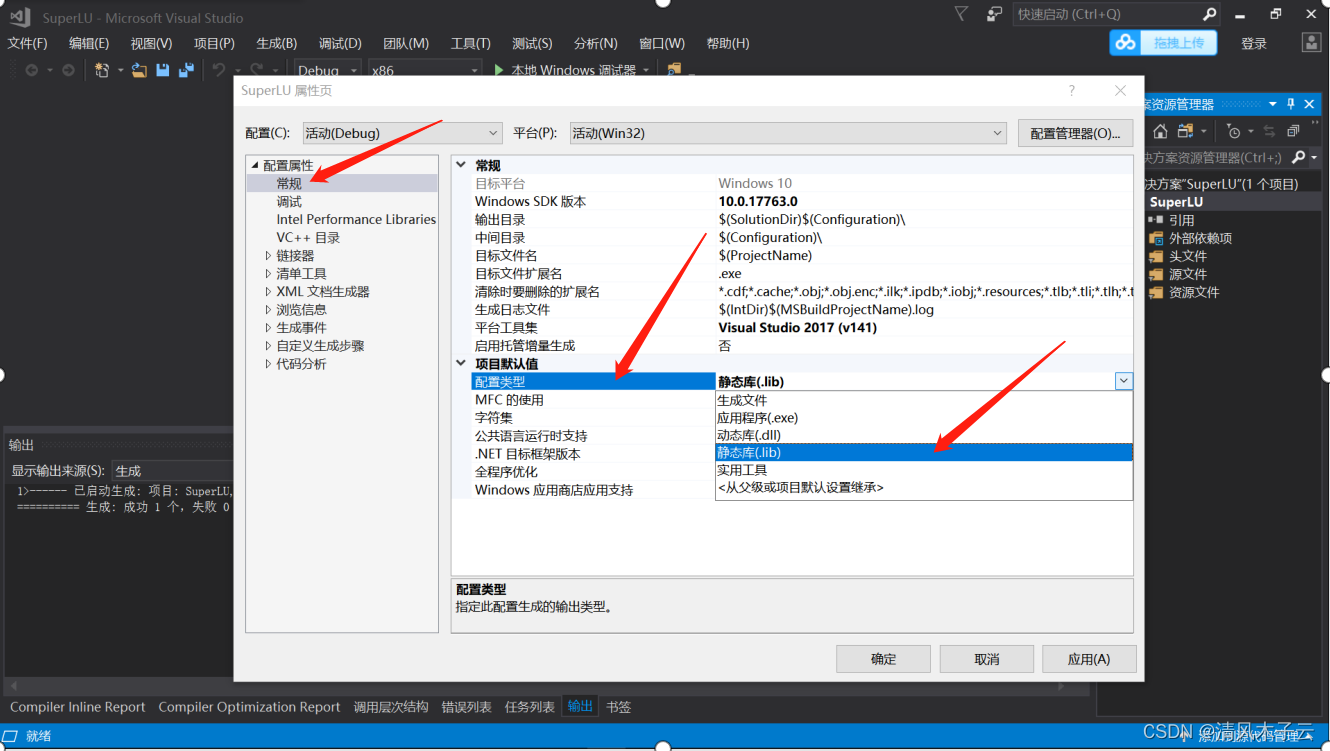Switch to the 书签 tab
Screen dimensions: 1330x751
(619, 706)
